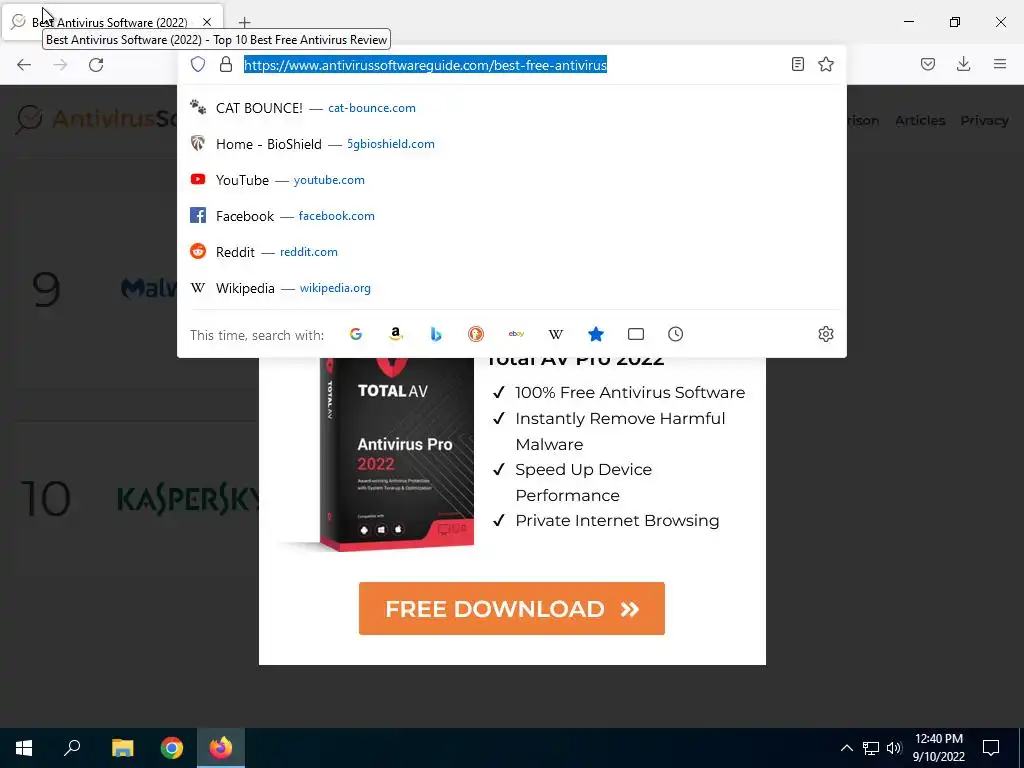Toggle reader view icon in address bar
The image size is (1024, 768).
tap(797, 64)
